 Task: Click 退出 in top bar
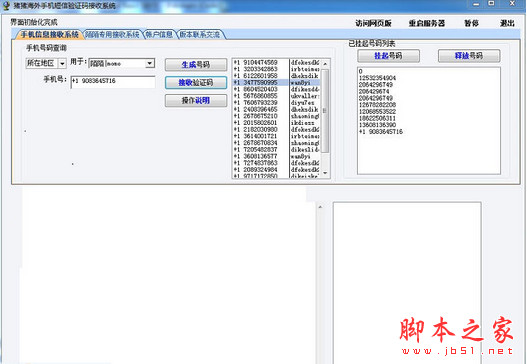tap(507, 23)
